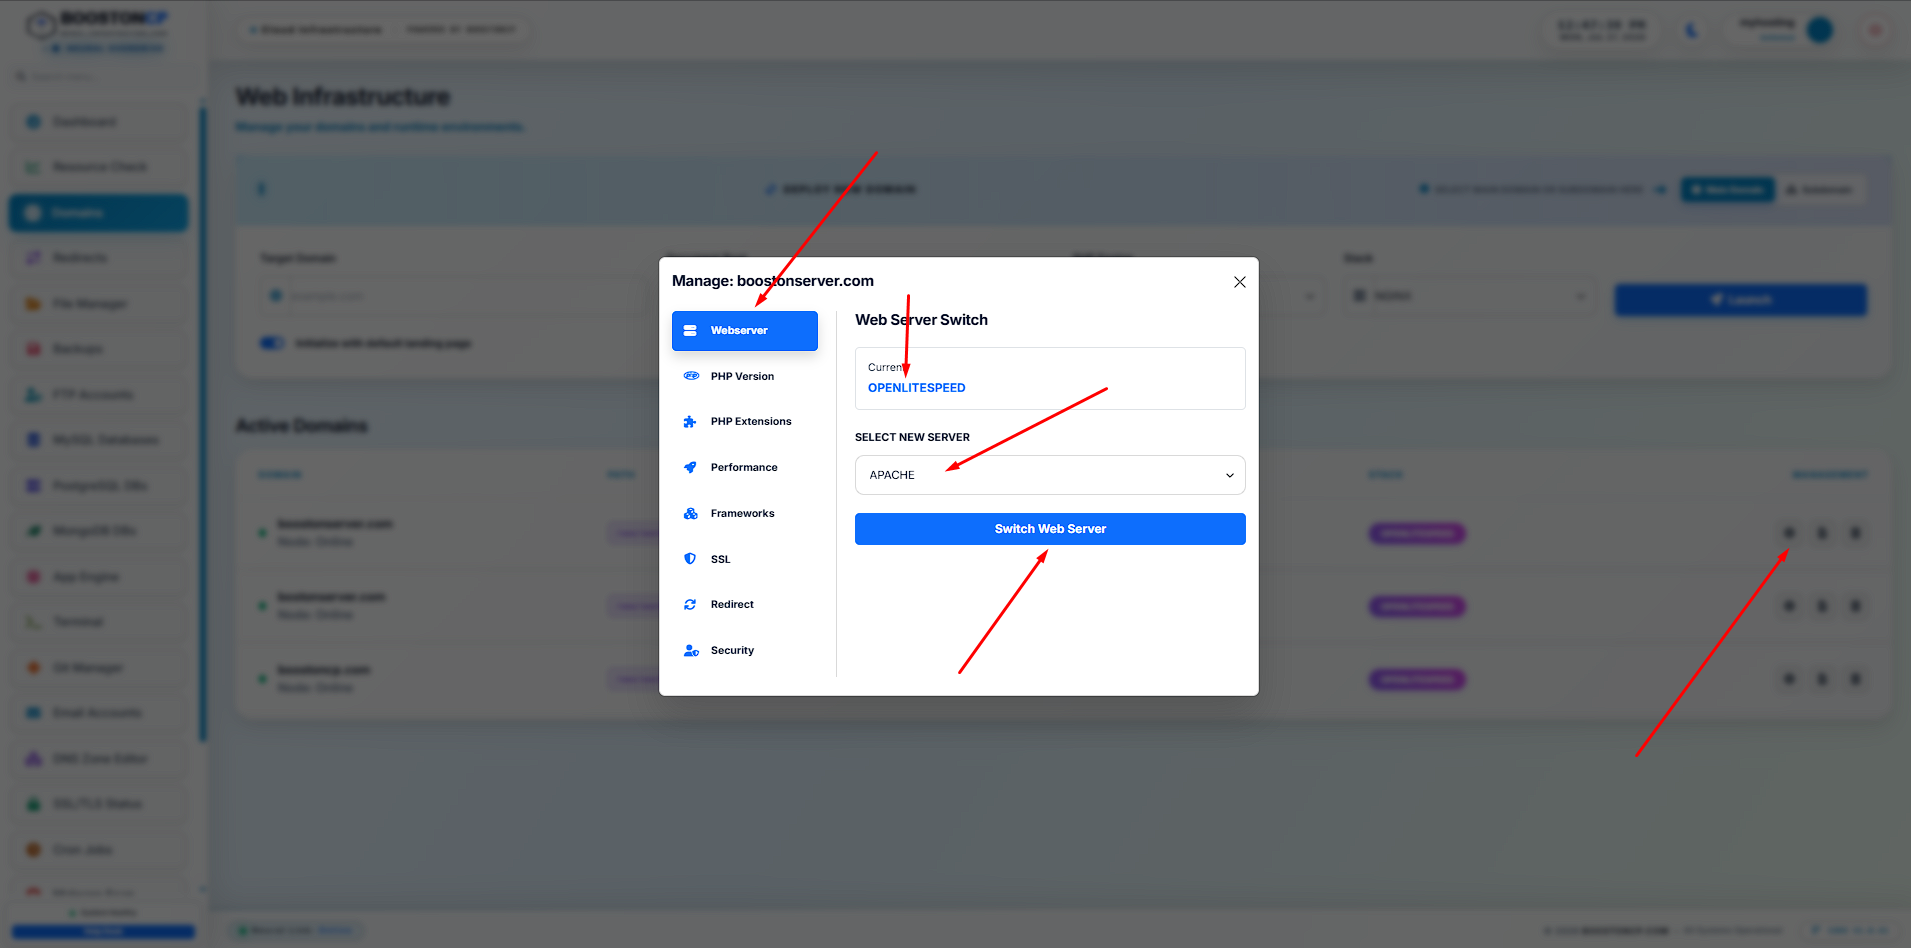The height and width of the screenshot is (948, 1911).
Task: Open the Frameworks cubes item
Action: [744, 514]
